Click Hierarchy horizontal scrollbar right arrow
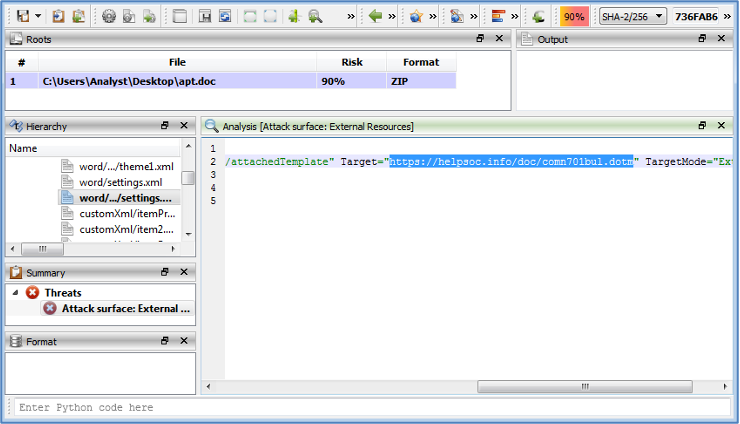 [173, 249]
